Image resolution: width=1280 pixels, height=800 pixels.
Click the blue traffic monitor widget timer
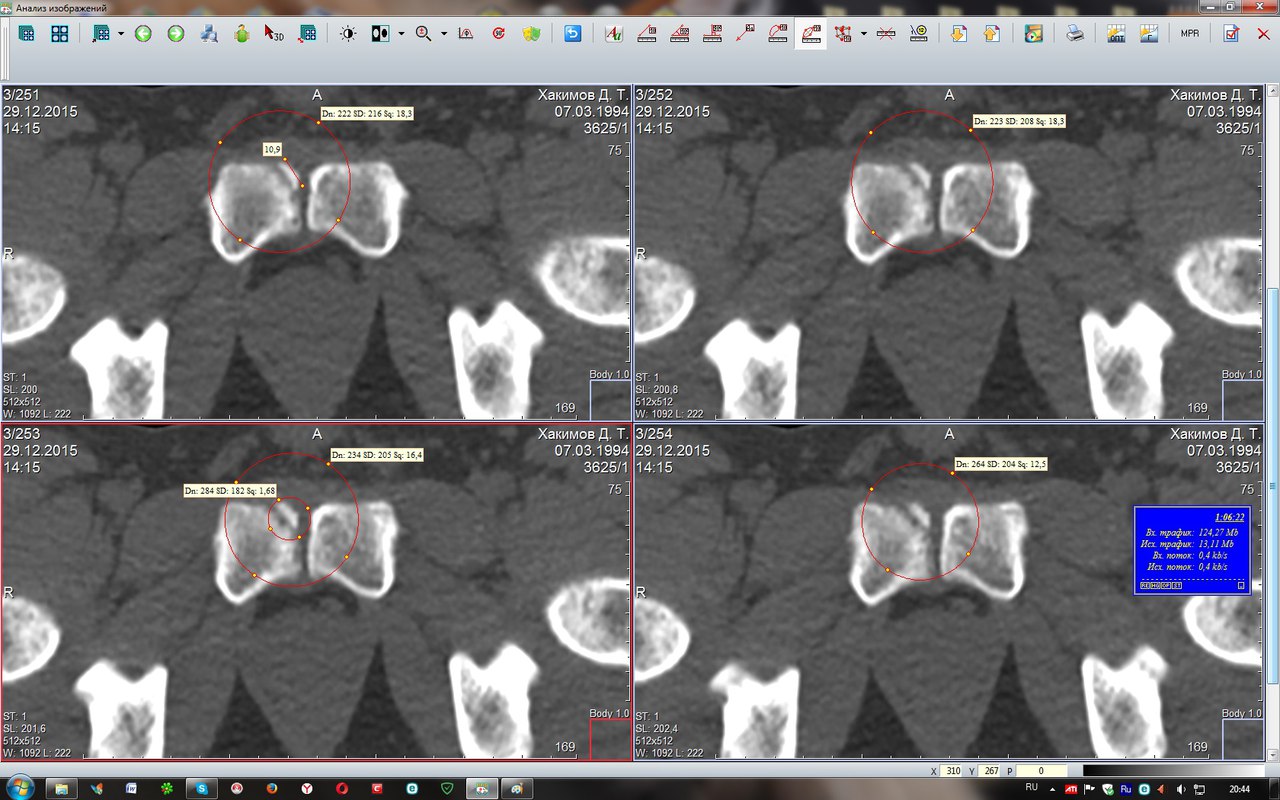(x=1229, y=517)
